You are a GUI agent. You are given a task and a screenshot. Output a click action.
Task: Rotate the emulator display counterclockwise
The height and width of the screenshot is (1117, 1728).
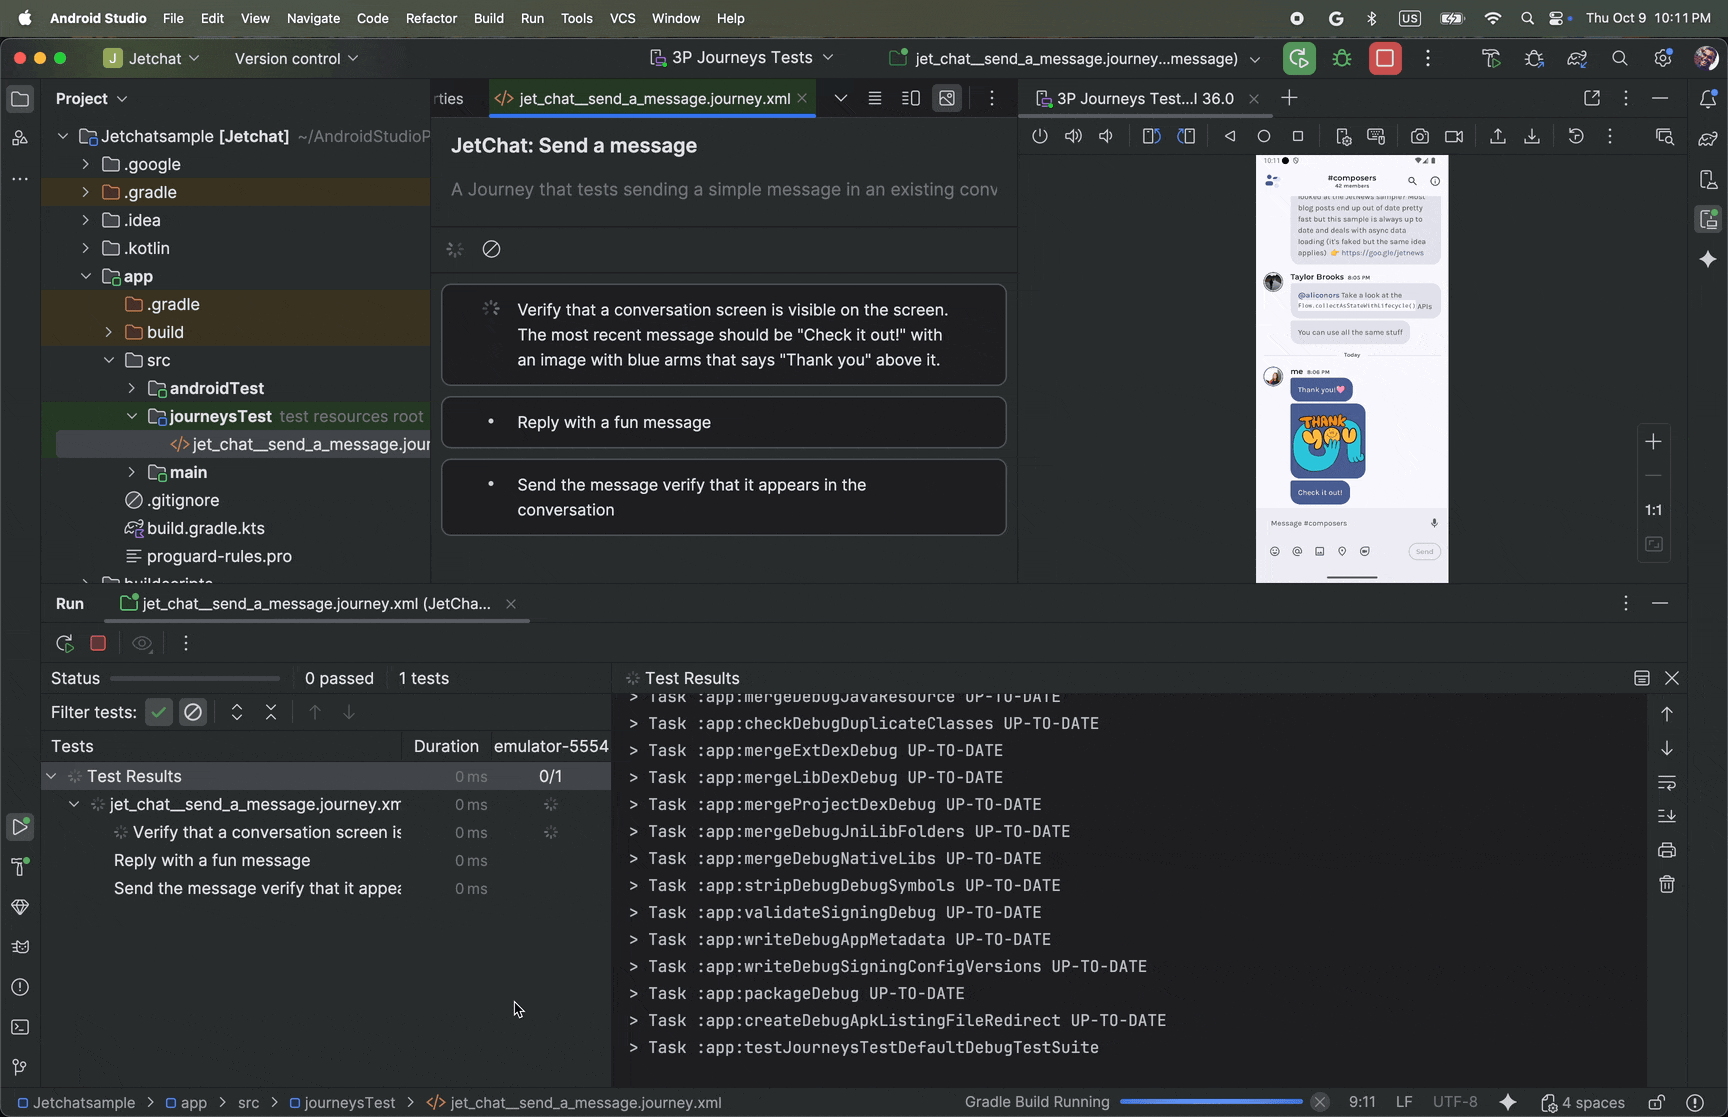pyautogui.click(x=1150, y=136)
